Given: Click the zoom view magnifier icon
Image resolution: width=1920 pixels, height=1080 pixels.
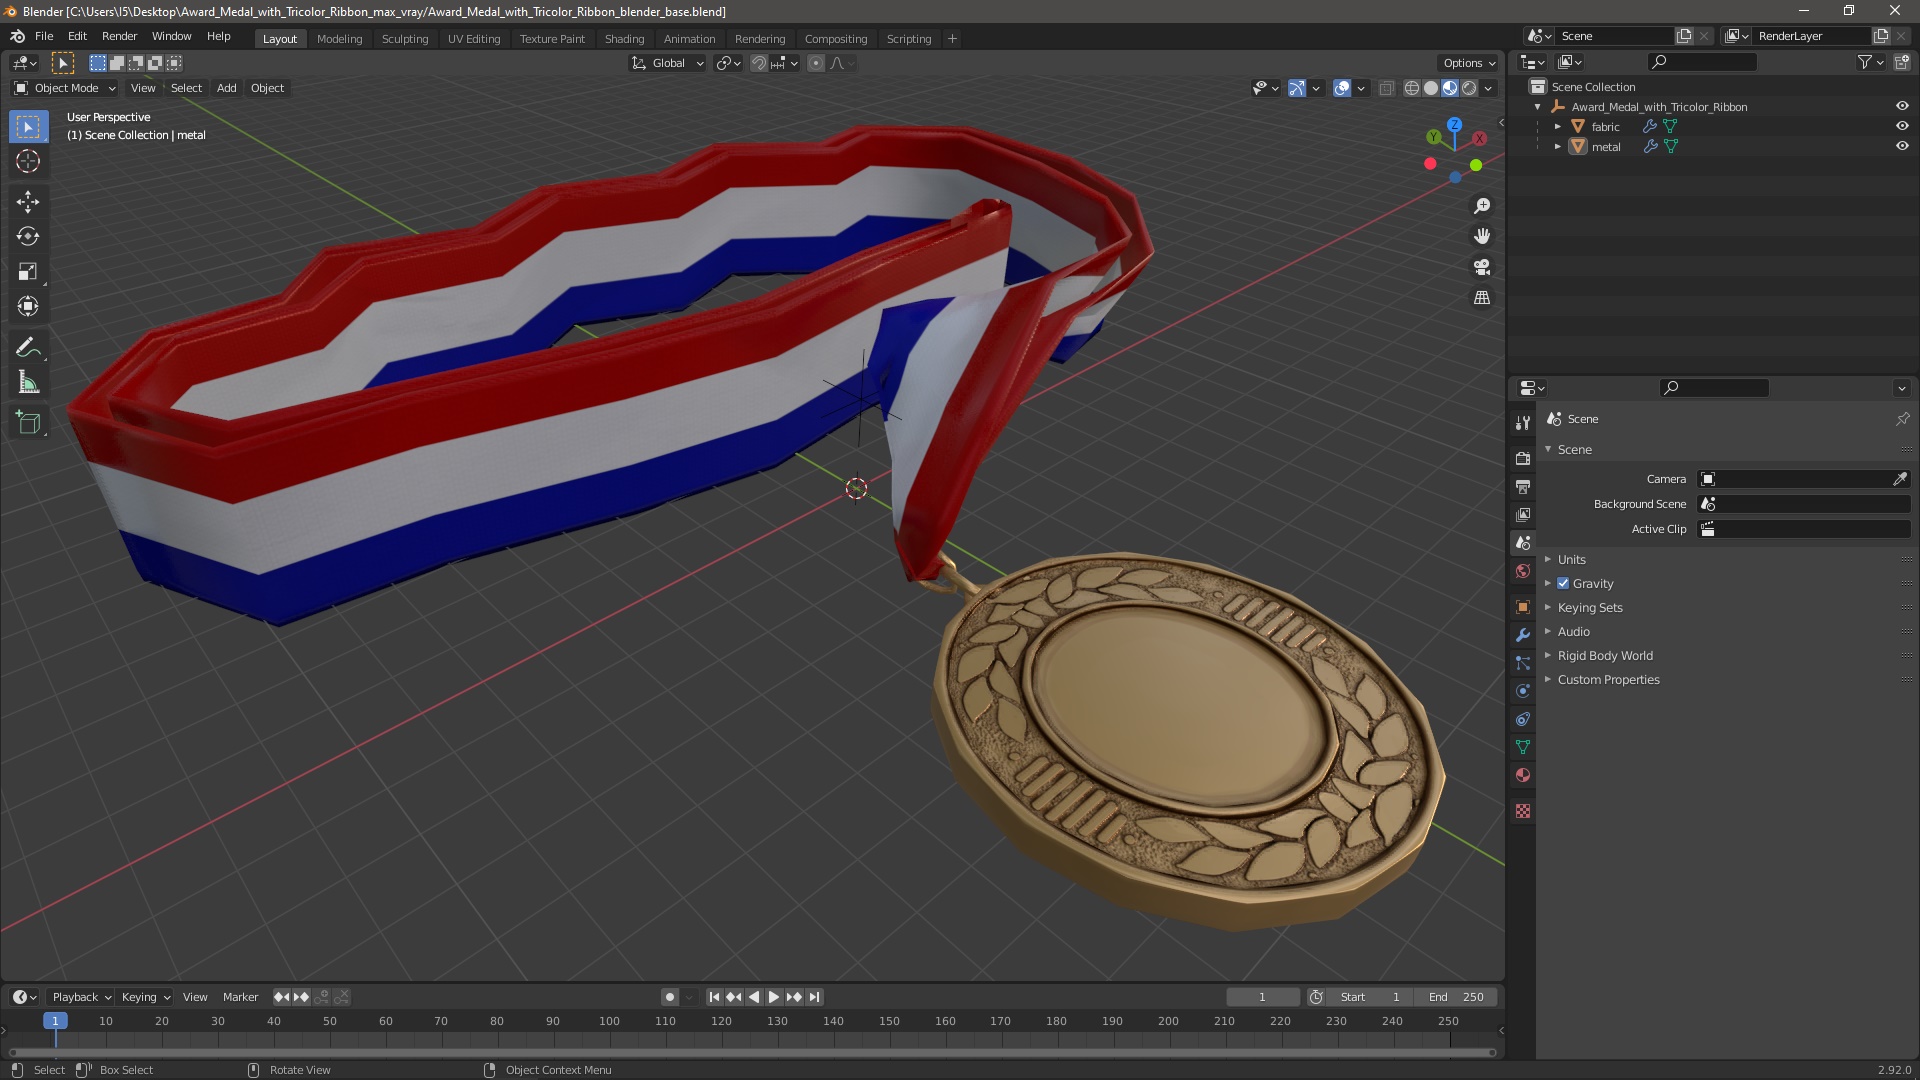Looking at the screenshot, I should (1482, 205).
